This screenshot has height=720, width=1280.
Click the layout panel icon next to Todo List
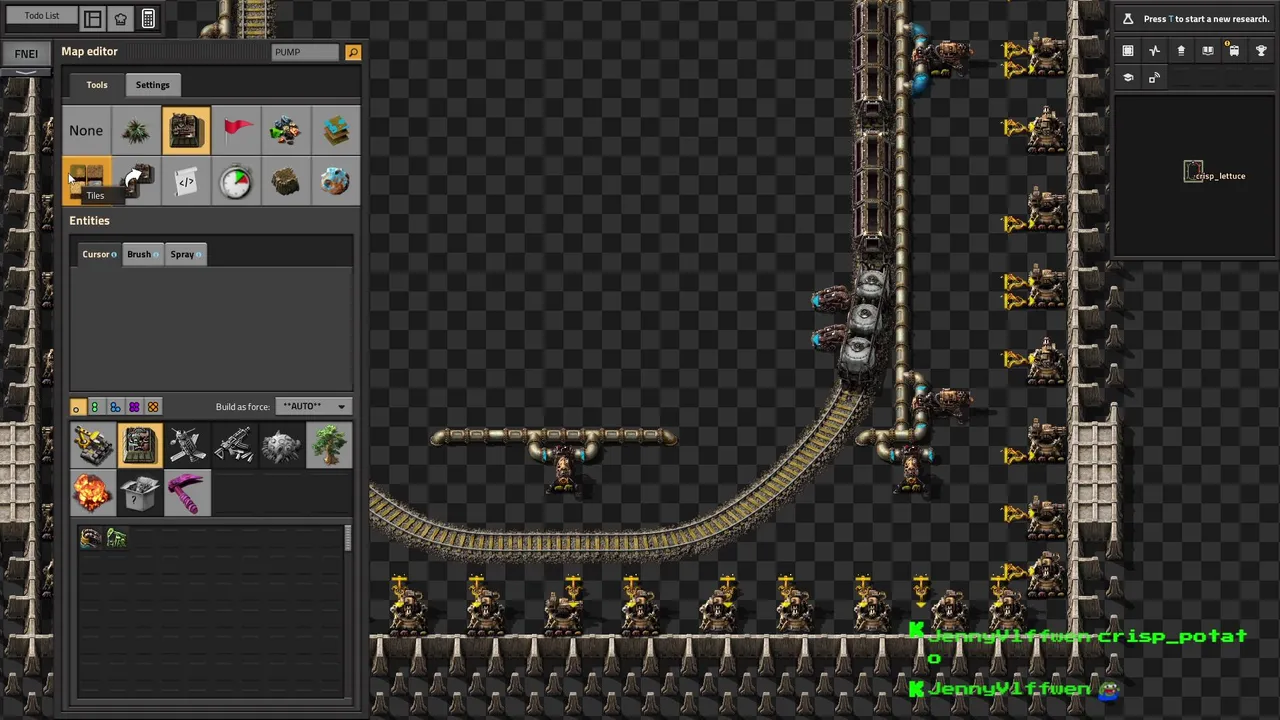(92, 18)
